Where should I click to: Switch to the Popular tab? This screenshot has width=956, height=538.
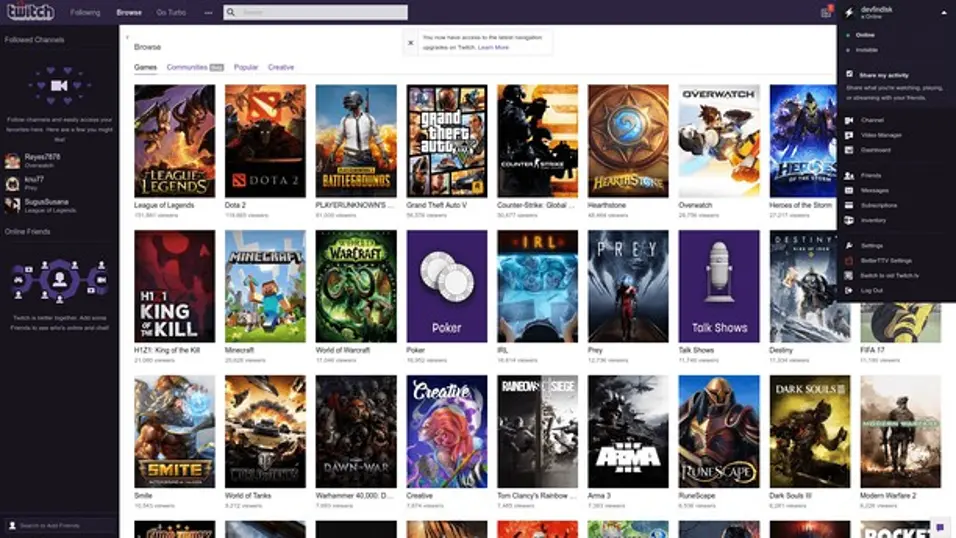click(x=246, y=67)
